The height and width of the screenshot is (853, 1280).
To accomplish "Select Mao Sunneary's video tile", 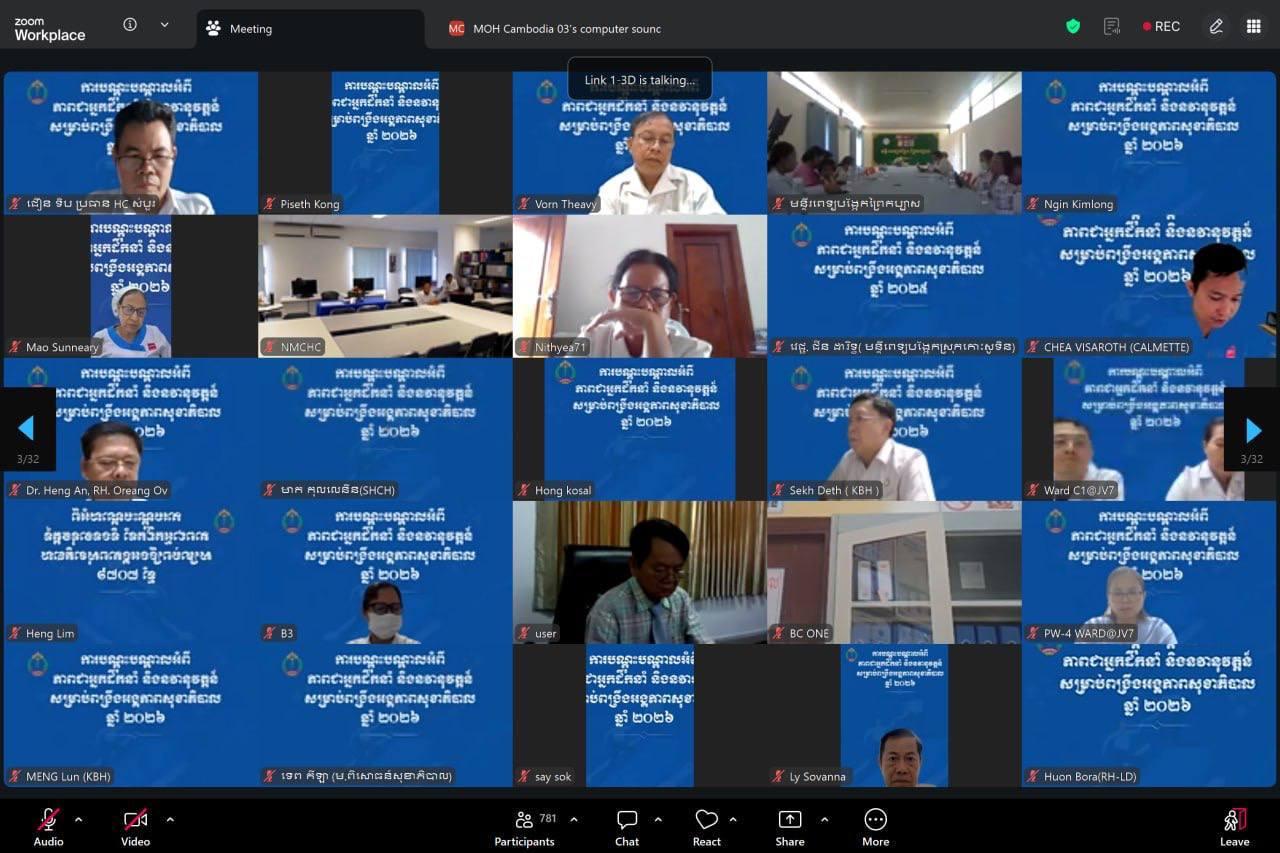I will [131, 286].
